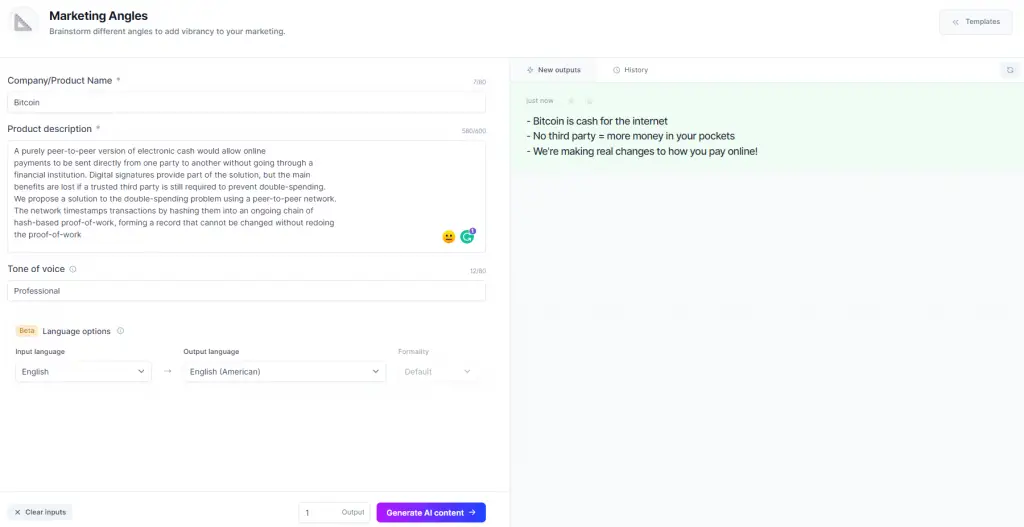Switch to the History tab

pos(630,70)
